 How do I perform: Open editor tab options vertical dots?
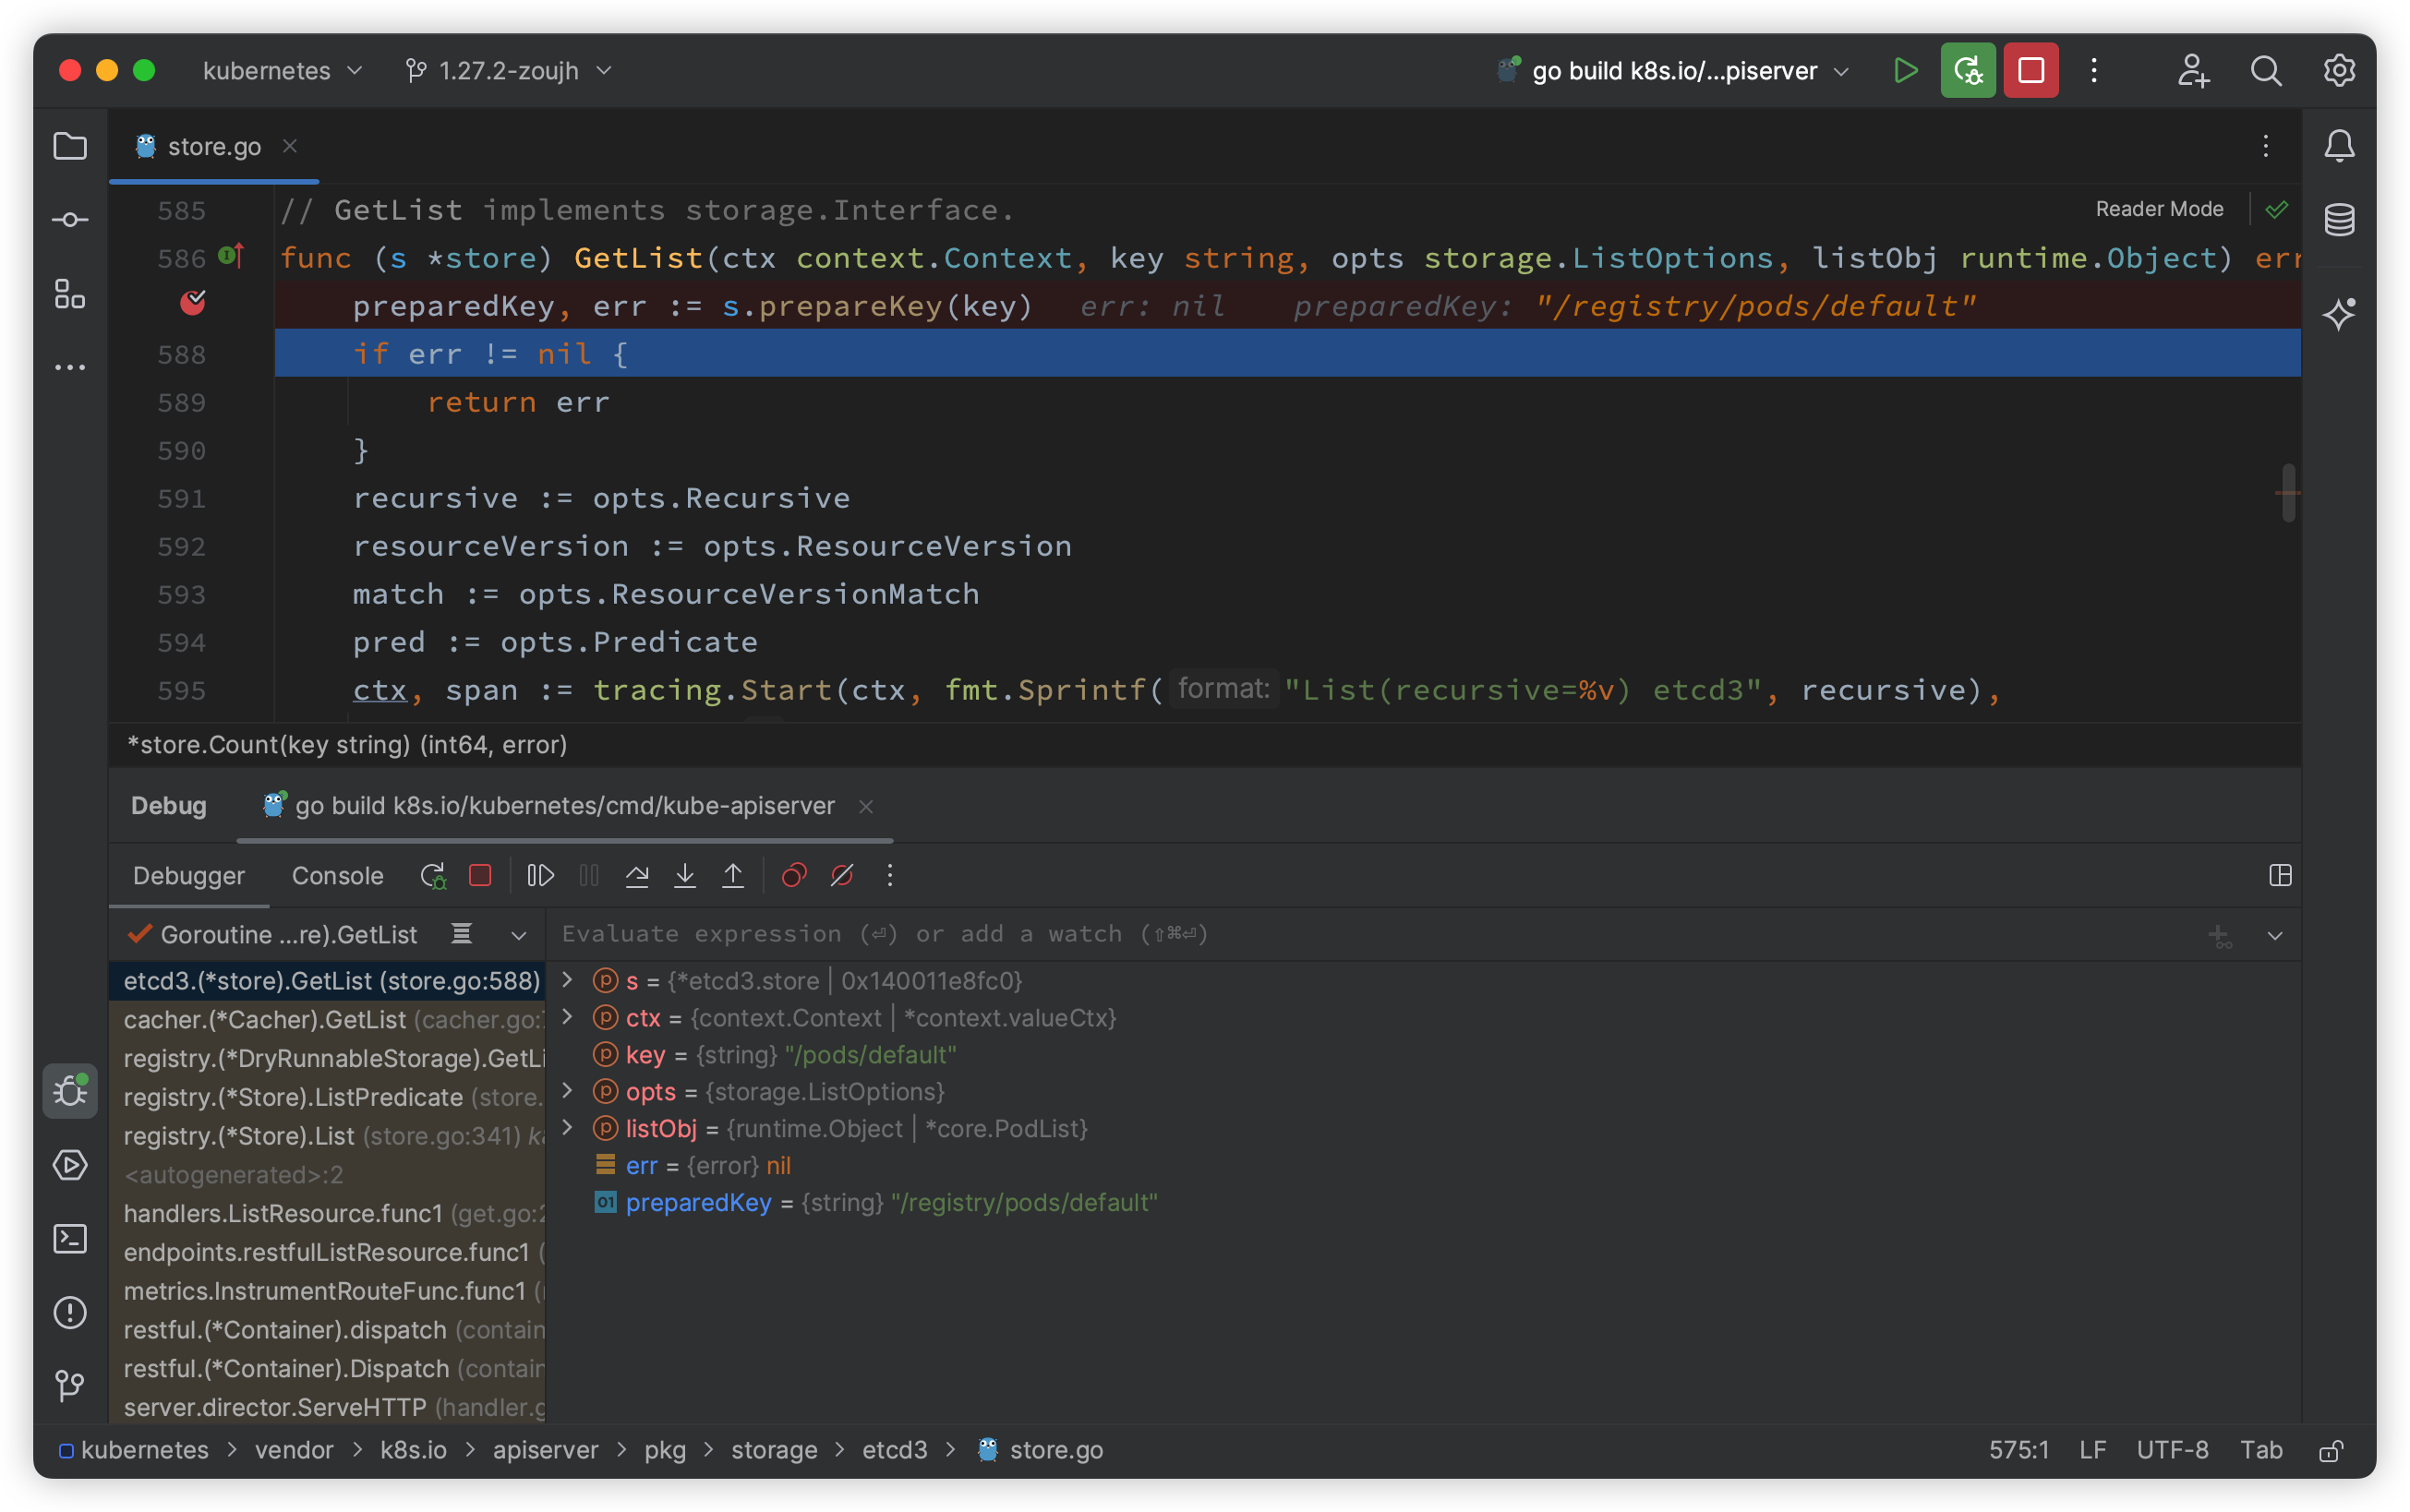coord(2266,146)
